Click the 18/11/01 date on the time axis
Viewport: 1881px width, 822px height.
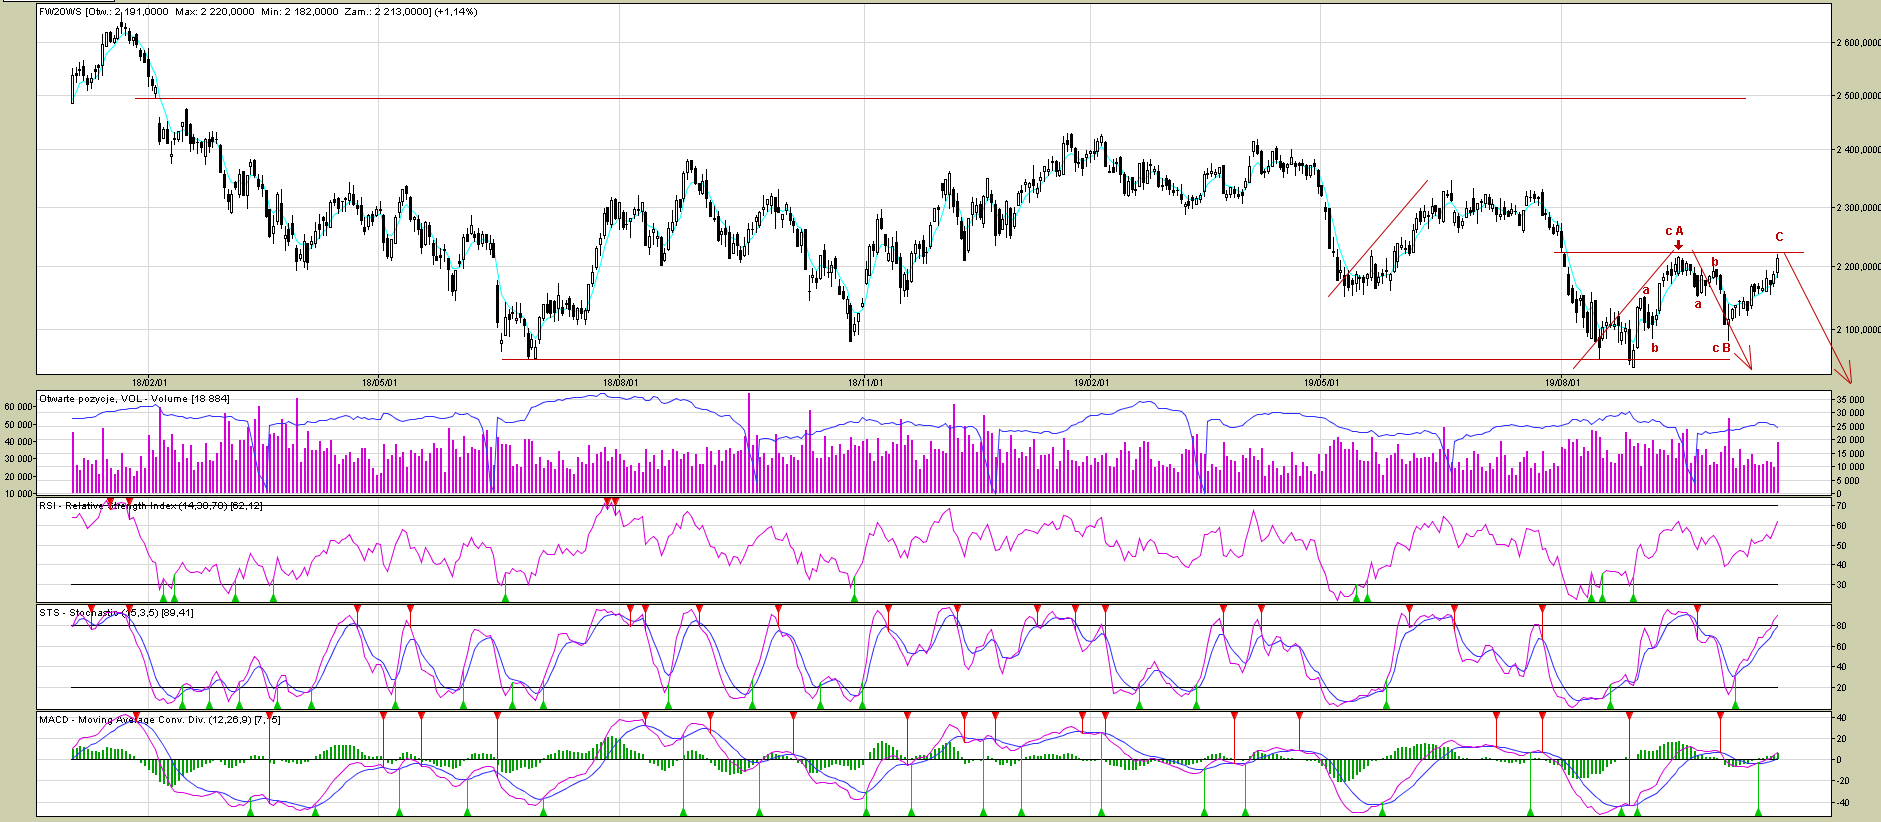(x=865, y=382)
